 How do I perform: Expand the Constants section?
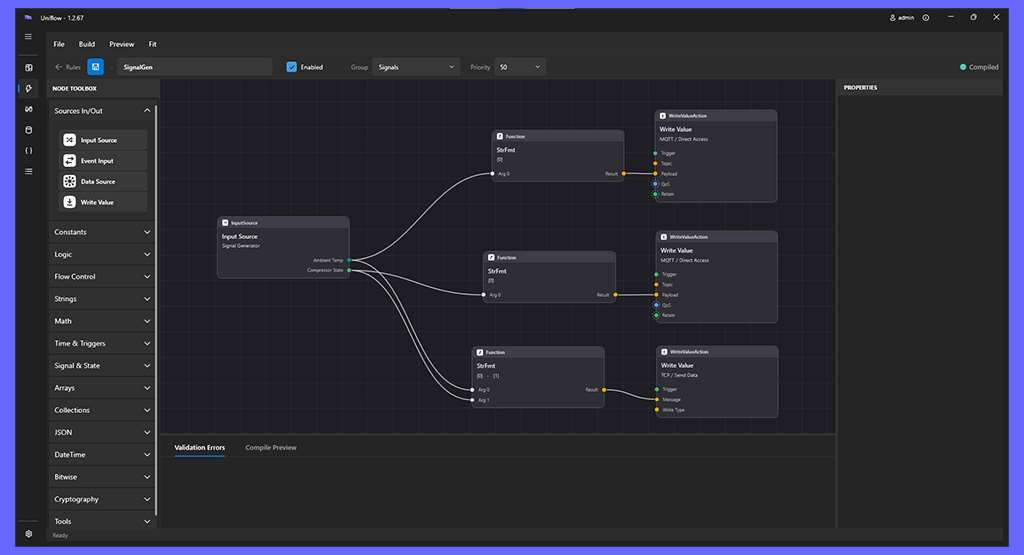pyautogui.click(x=101, y=232)
